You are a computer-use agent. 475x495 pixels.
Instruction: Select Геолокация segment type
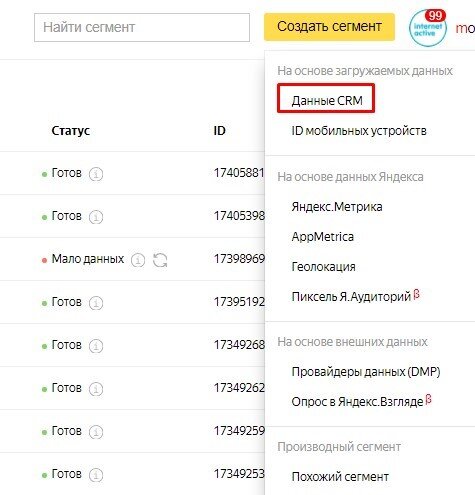323,267
